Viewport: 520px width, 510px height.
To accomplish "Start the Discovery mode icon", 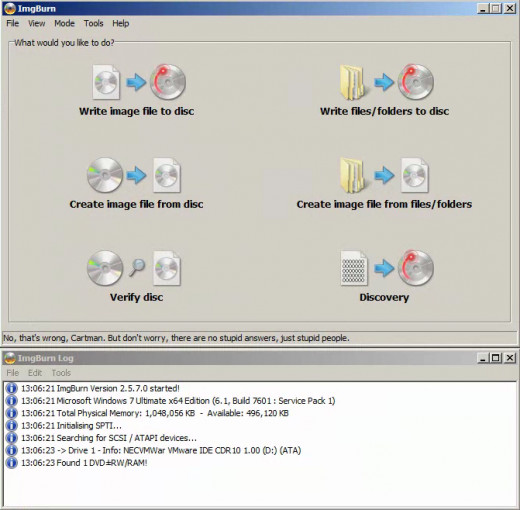I will 387,268.
